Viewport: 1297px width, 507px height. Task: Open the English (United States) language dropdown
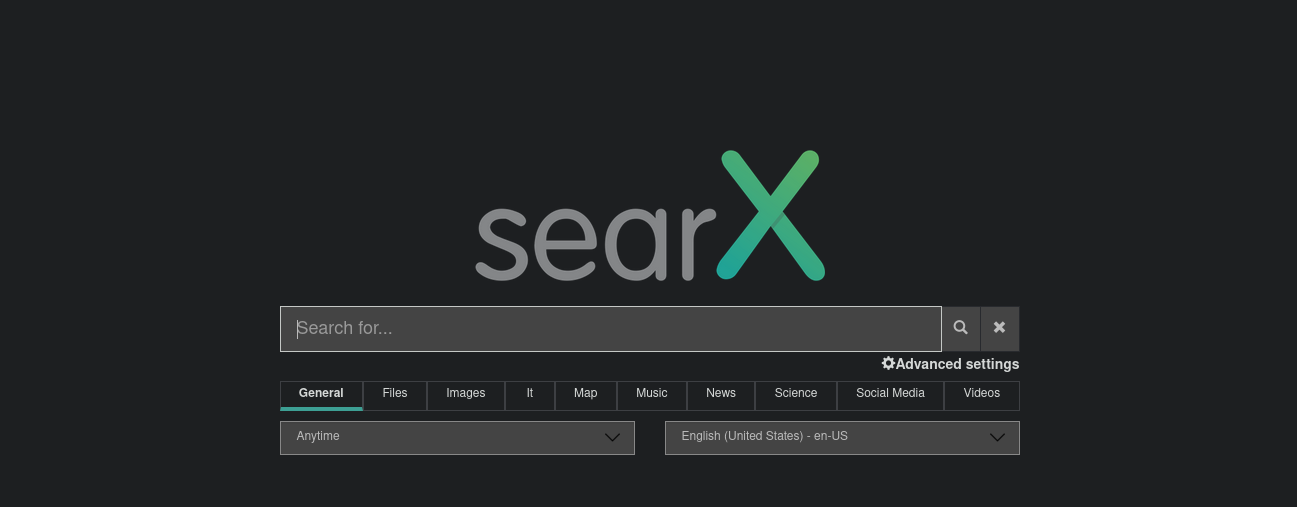tap(842, 438)
